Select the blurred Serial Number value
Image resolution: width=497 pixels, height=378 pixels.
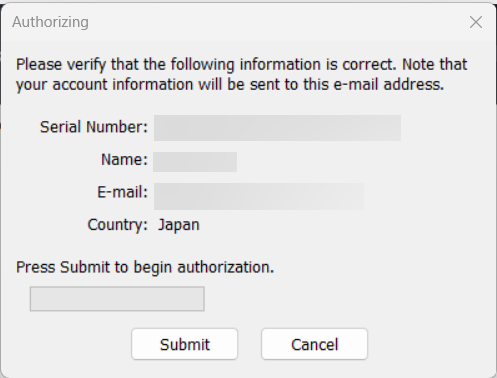tap(277, 128)
